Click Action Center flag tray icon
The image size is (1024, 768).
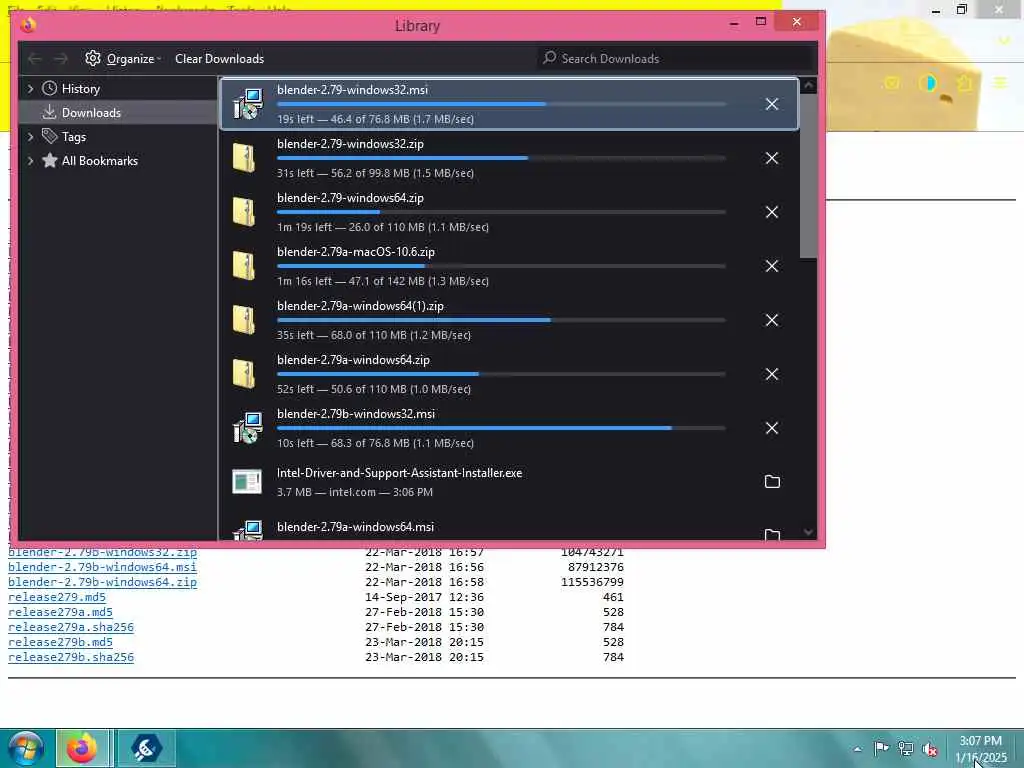pyautogui.click(x=881, y=748)
